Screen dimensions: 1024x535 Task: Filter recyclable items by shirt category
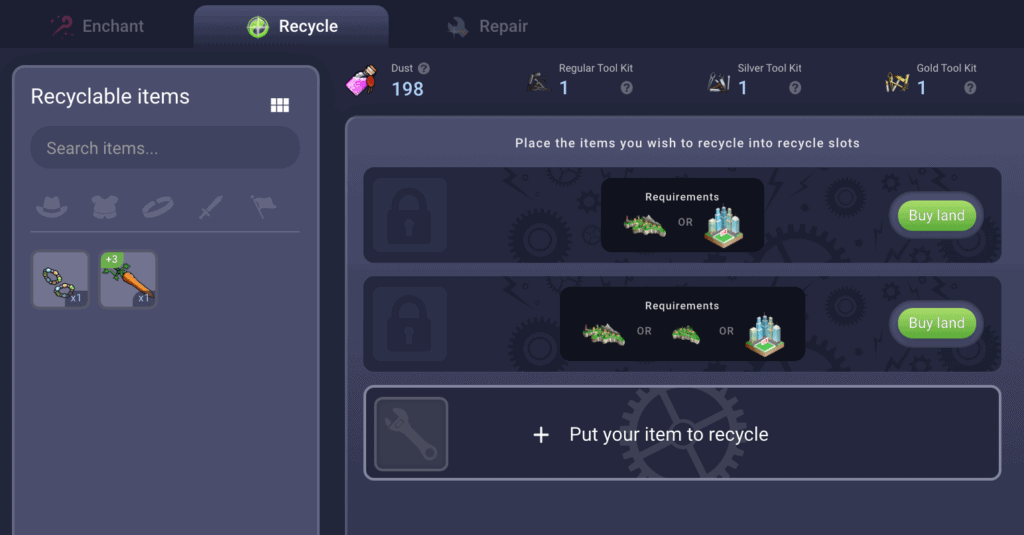click(104, 207)
